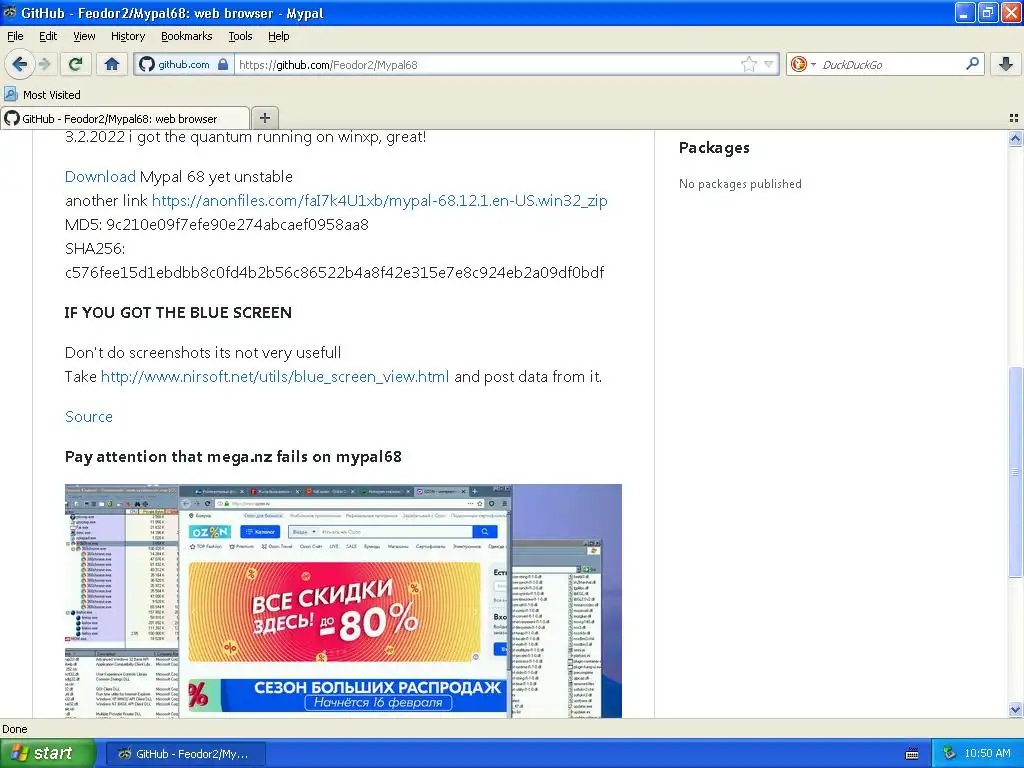
Task: Open the Ozon screenshot image
Action: (343, 601)
